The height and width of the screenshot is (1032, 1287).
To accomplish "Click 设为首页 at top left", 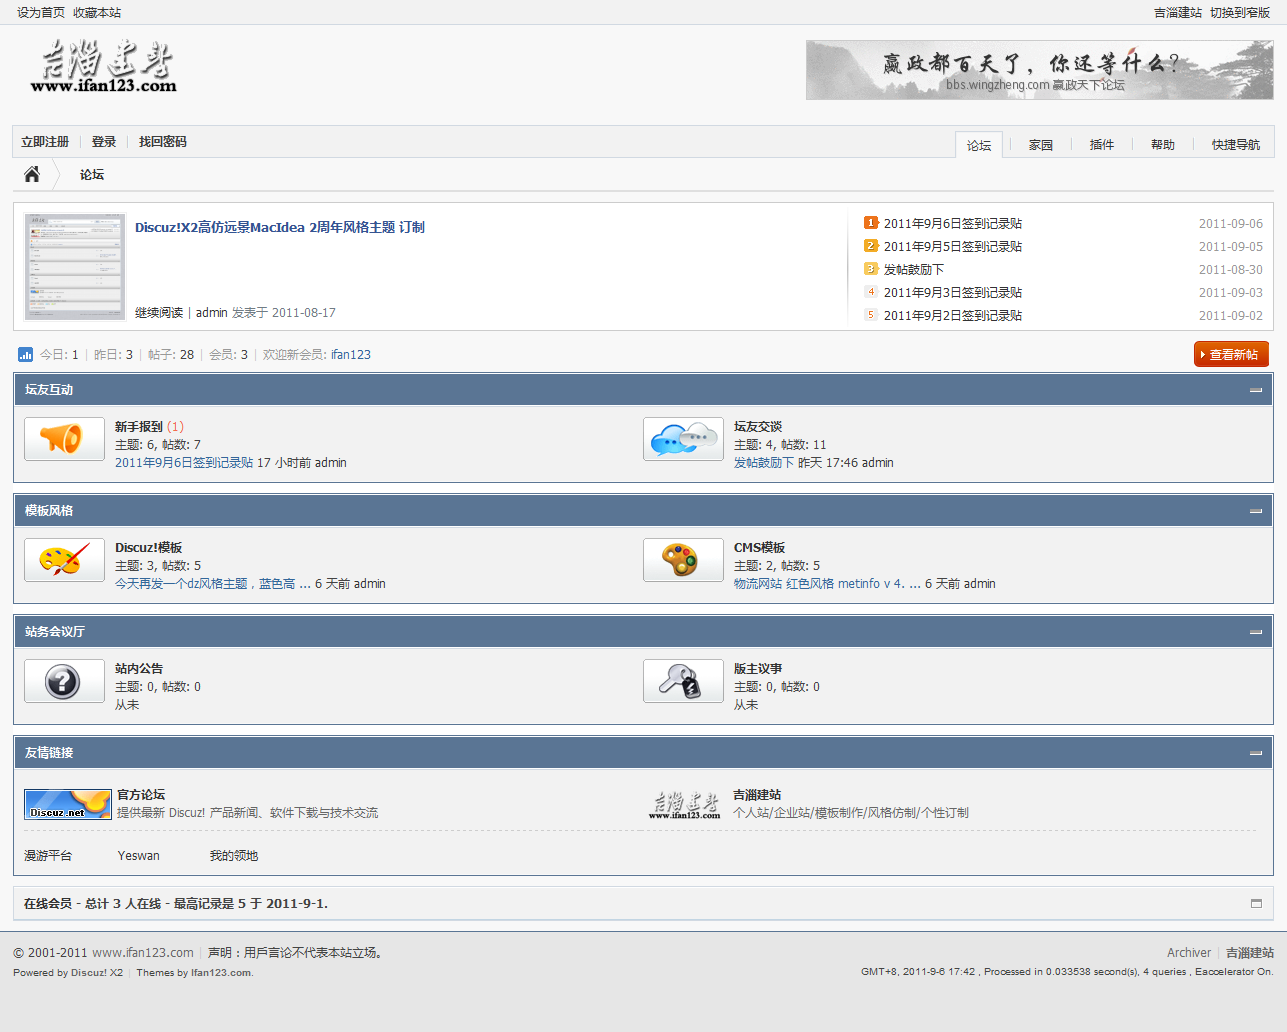I will 41,12.
